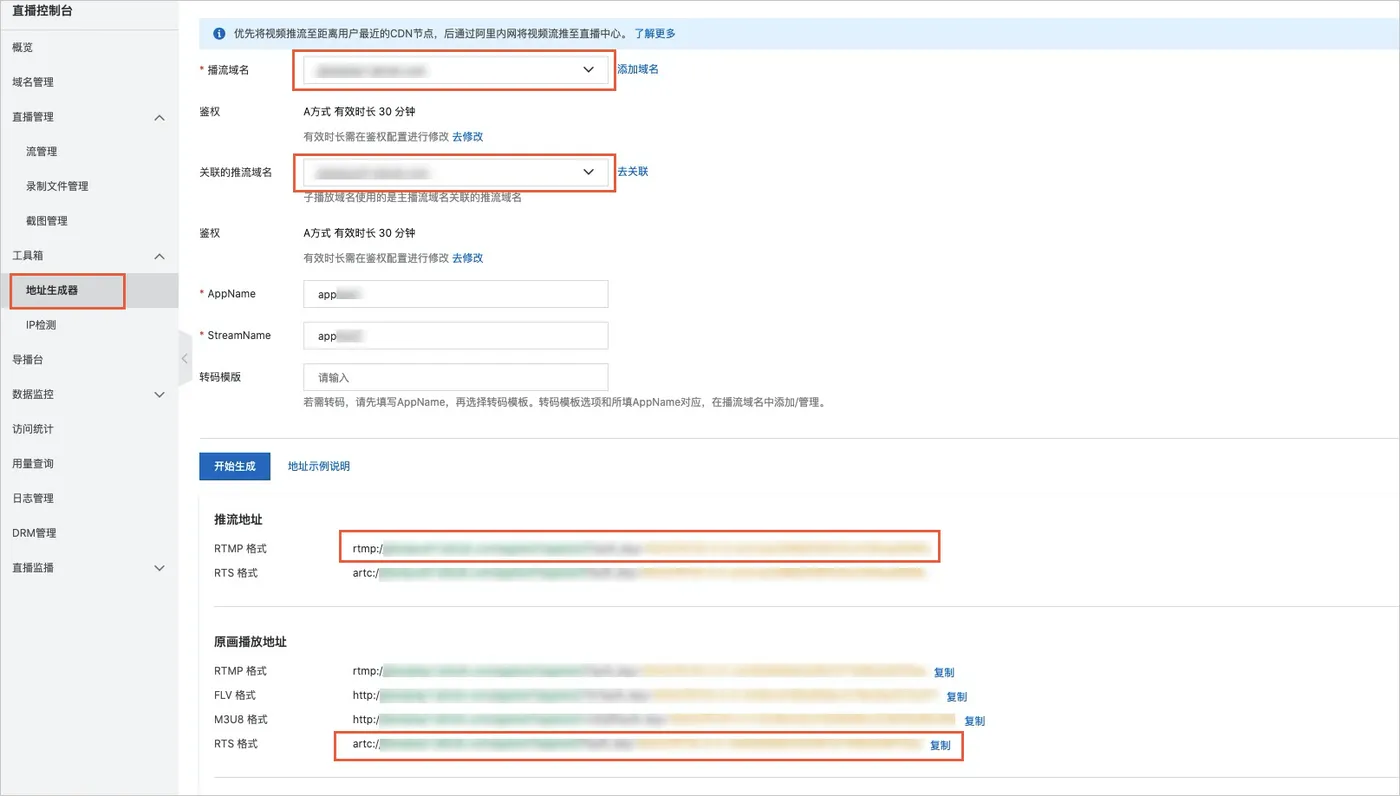
Task: Open 用量查询 page
Action: 33,464
